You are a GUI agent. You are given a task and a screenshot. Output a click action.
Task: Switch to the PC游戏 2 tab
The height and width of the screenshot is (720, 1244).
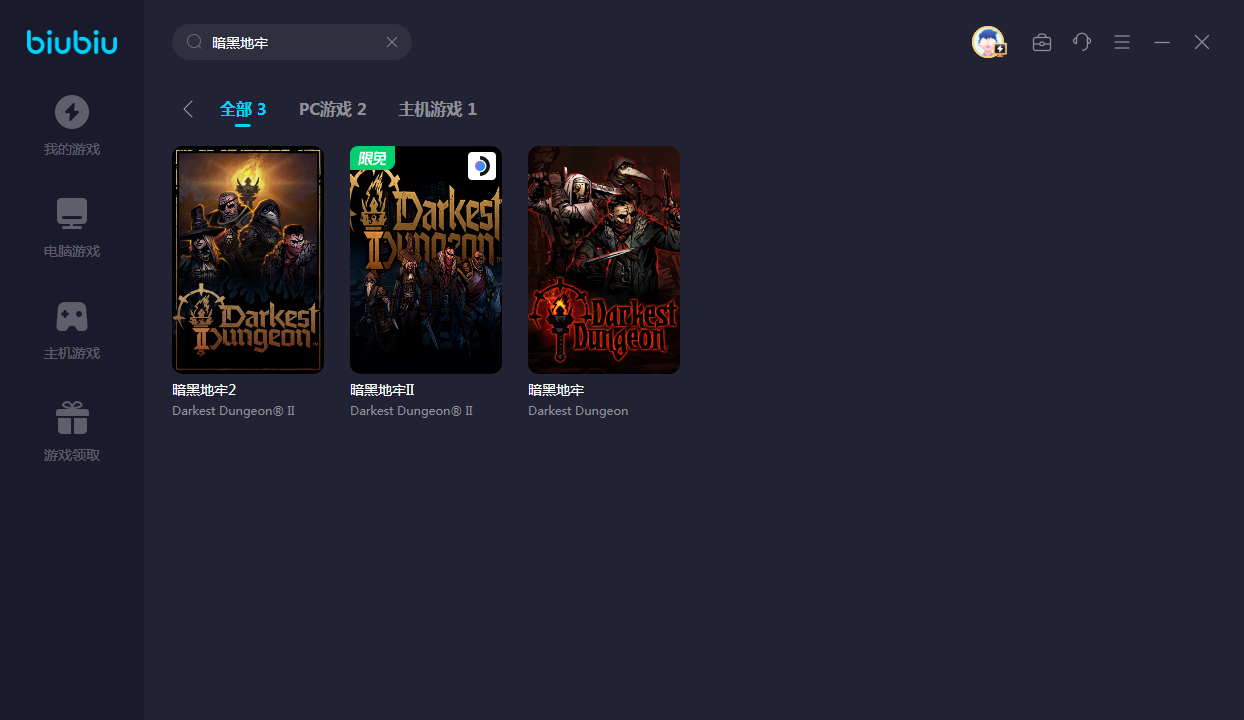333,109
